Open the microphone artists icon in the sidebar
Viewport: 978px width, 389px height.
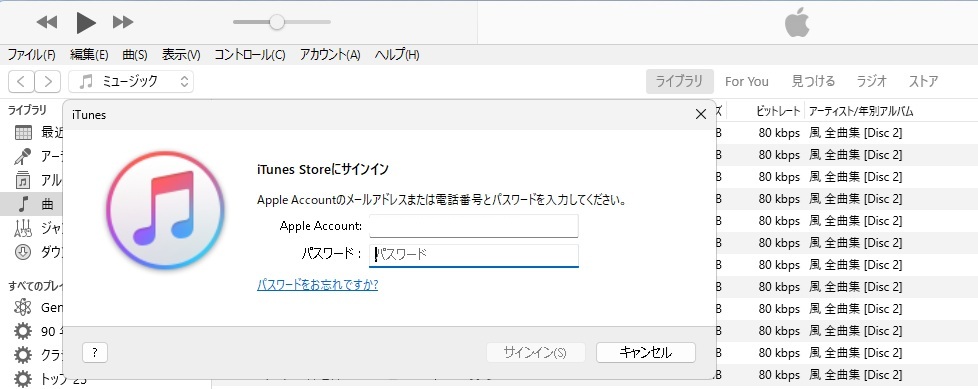click(23, 156)
